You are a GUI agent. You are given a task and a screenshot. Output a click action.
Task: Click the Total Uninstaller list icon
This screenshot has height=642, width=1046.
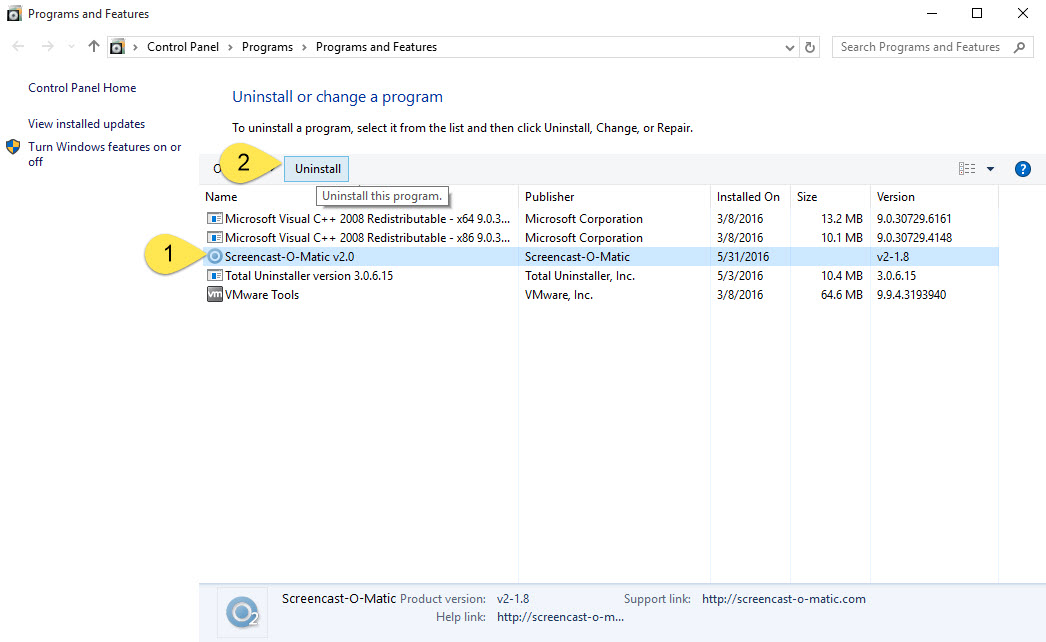214,276
